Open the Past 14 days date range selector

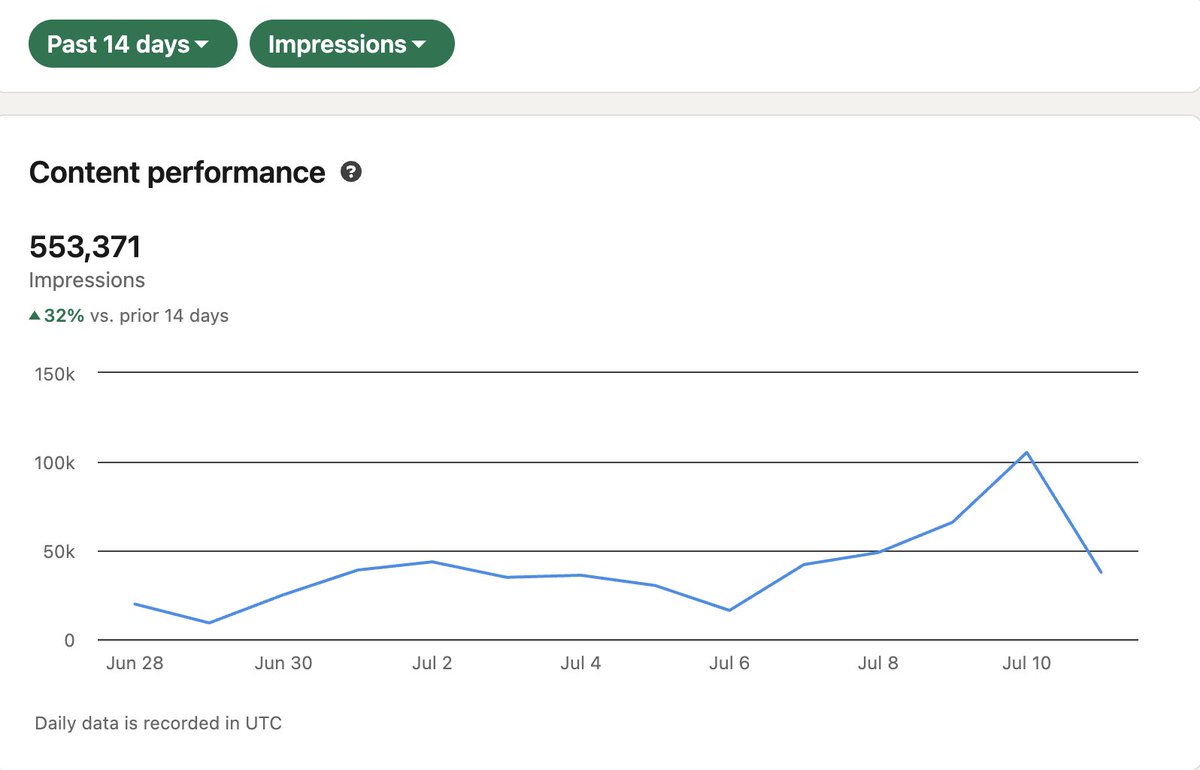131,43
